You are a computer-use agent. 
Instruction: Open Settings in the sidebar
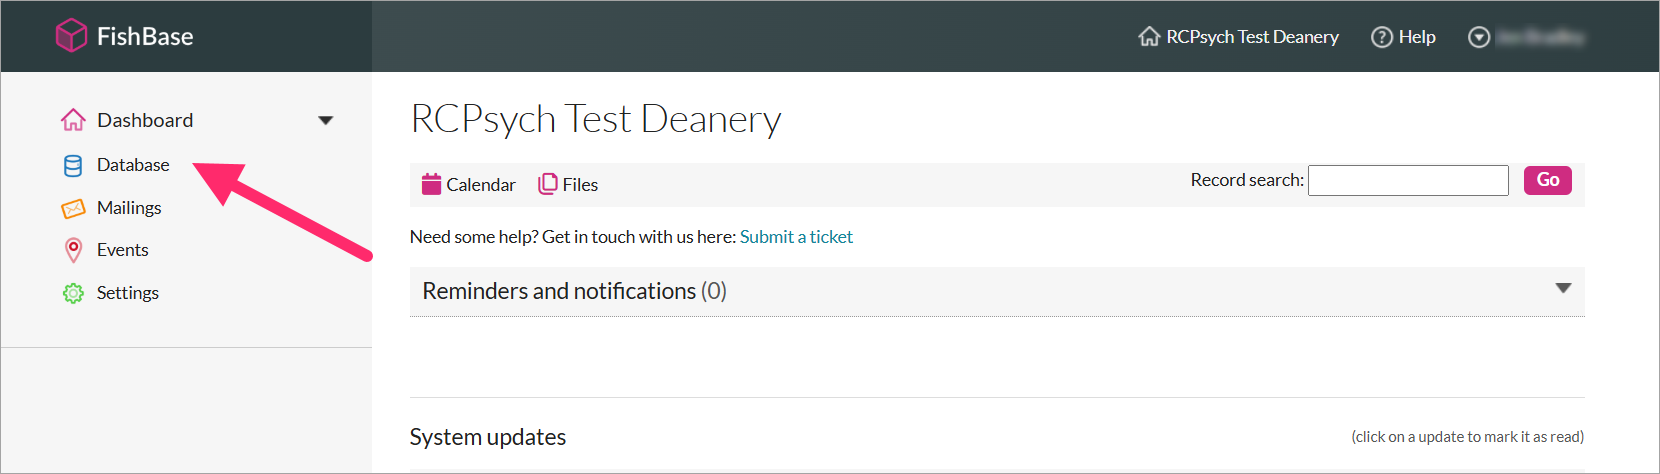tap(128, 293)
